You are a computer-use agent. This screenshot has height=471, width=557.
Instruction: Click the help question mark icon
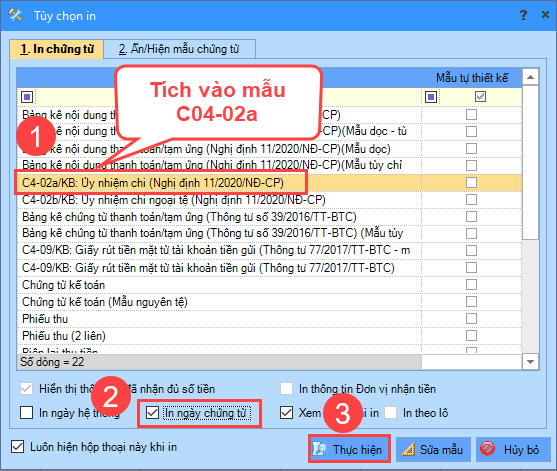523,15
